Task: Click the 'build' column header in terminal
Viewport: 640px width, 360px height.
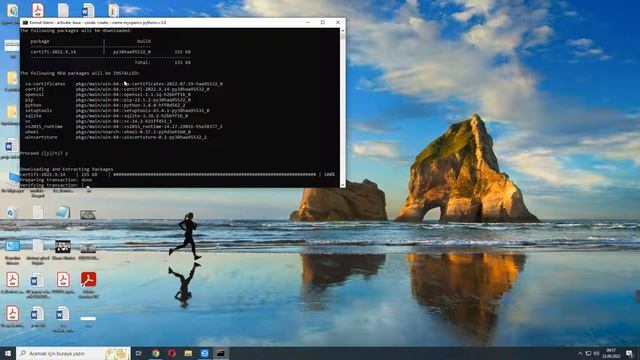Action: coord(144,41)
